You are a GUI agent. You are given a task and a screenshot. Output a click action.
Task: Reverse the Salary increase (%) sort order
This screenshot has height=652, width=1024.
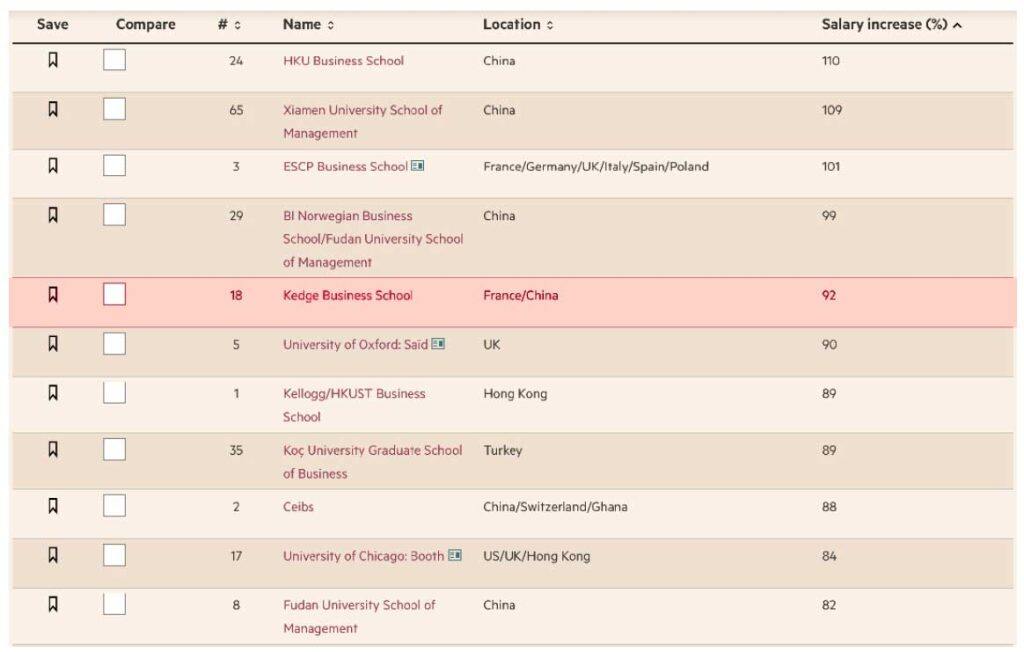click(x=891, y=25)
